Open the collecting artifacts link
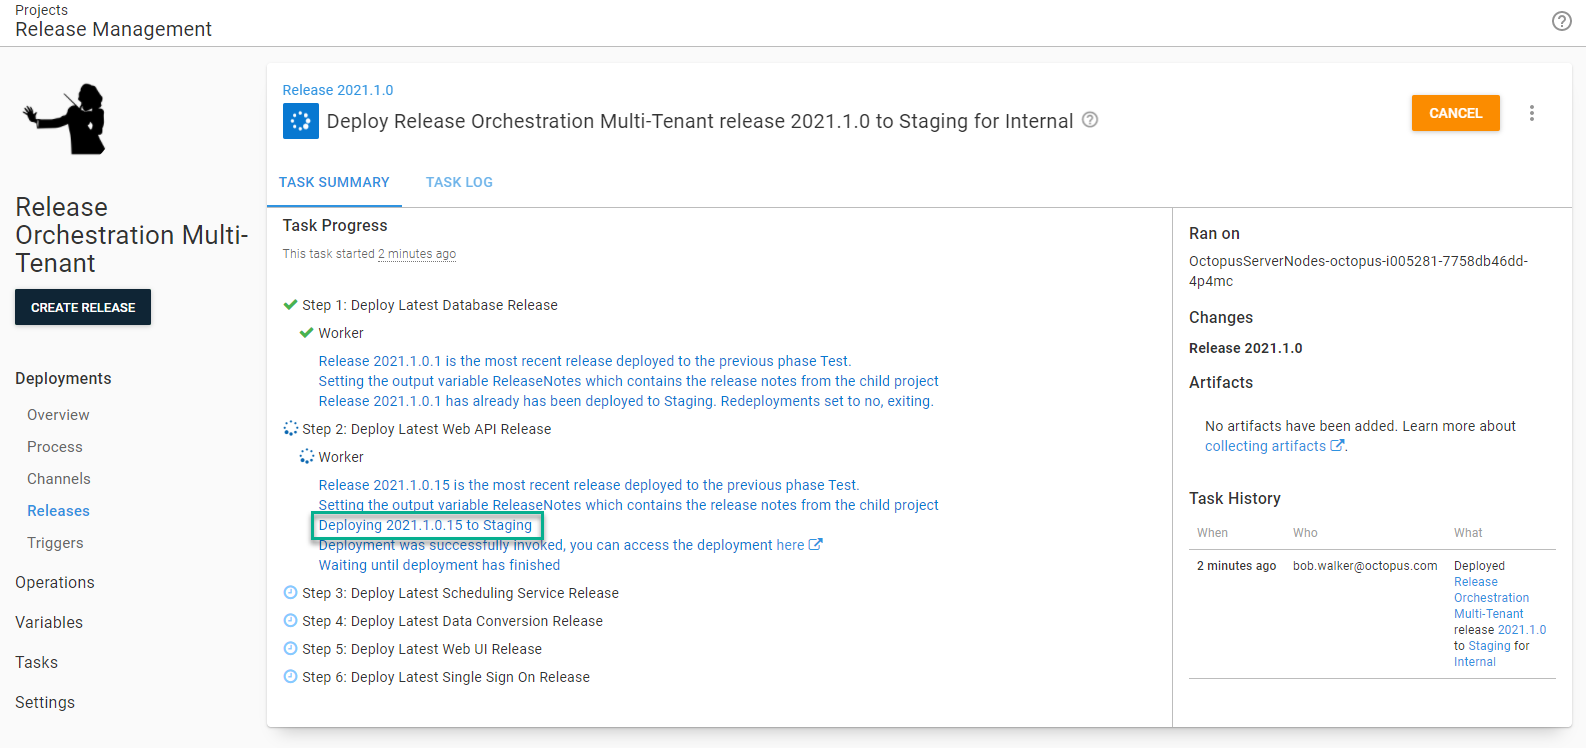The image size is (1586, 748). 1265,446
